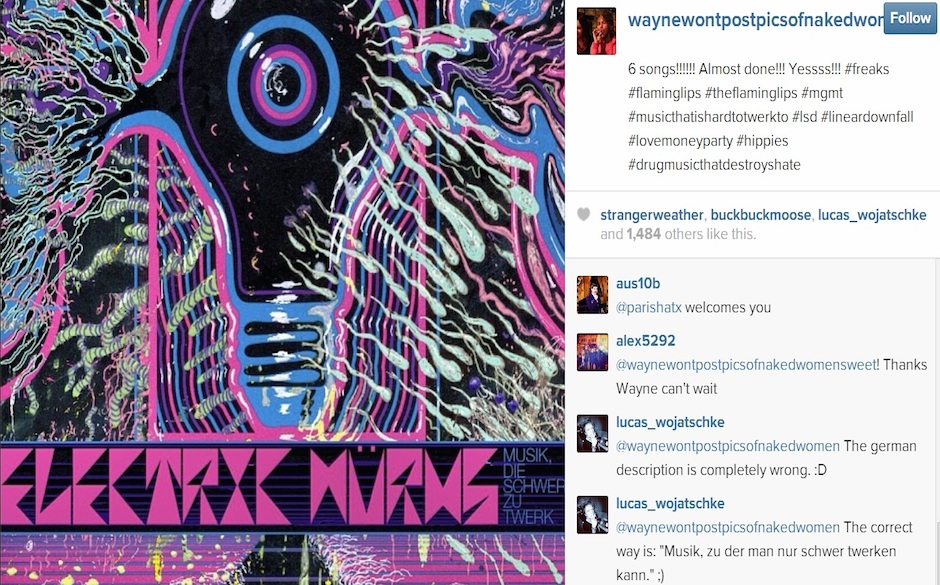The width and height of the screenshot is (940, 585).
Task: Open the #drugmusicthatdestroyshate hashtag
Action: pos(714,165)
